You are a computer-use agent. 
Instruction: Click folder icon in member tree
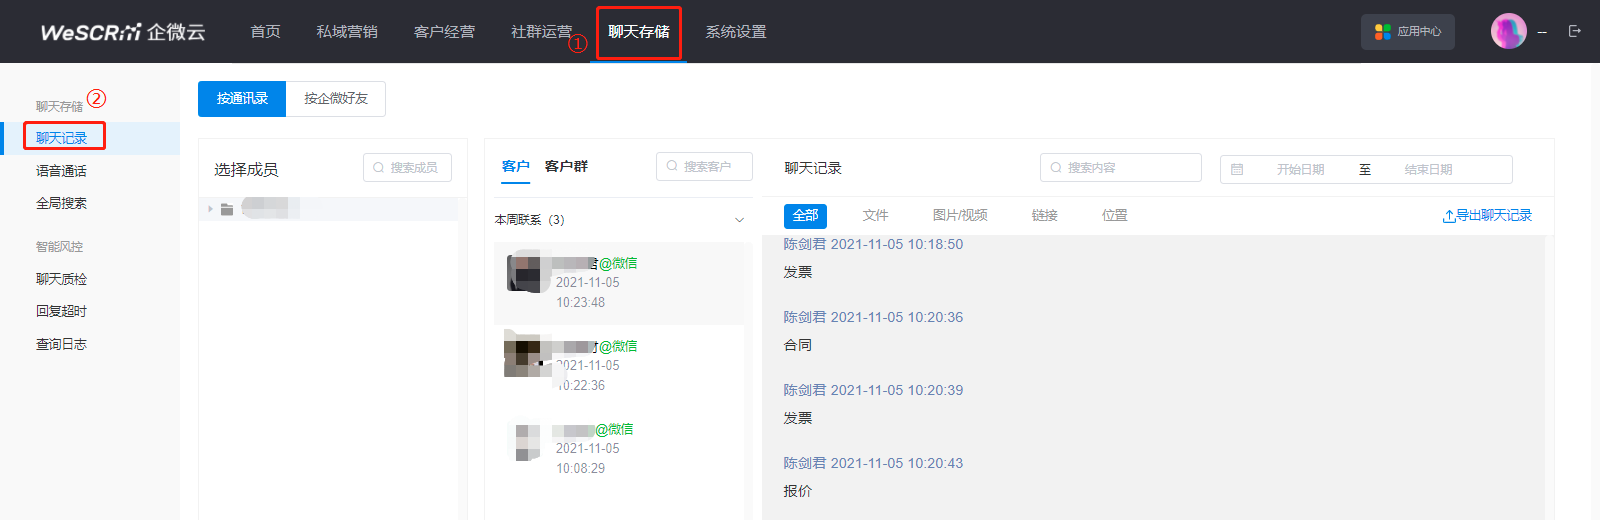pos(227,209)
